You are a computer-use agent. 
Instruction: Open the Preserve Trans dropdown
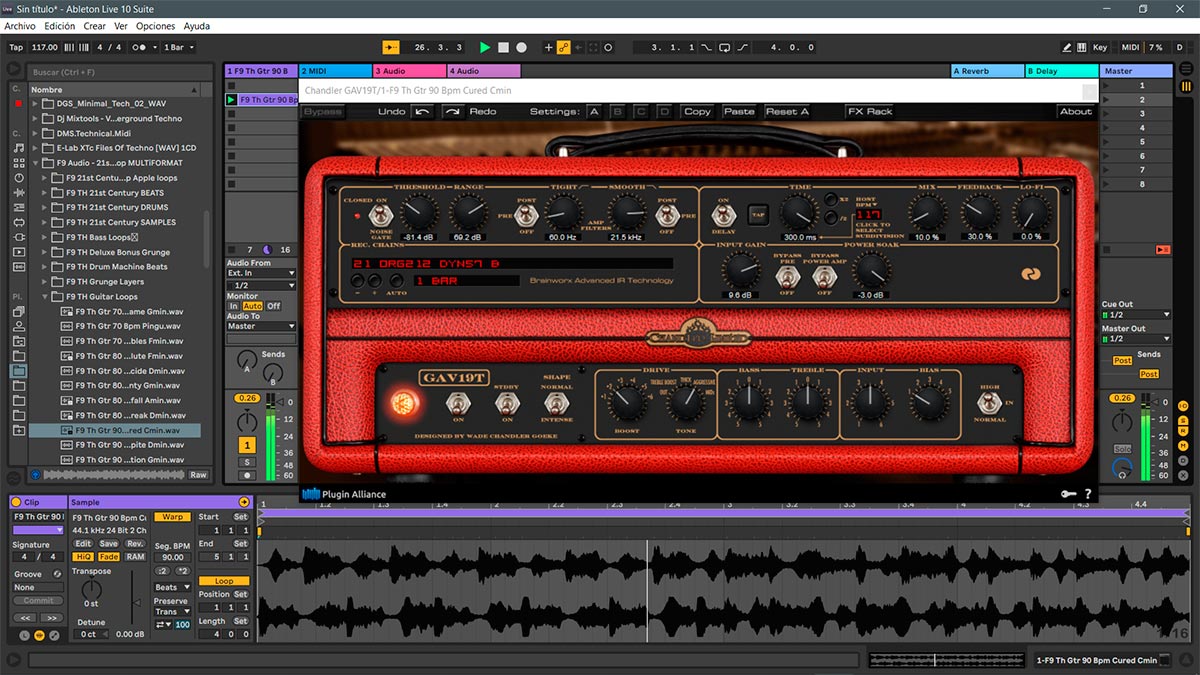[172, 612]
